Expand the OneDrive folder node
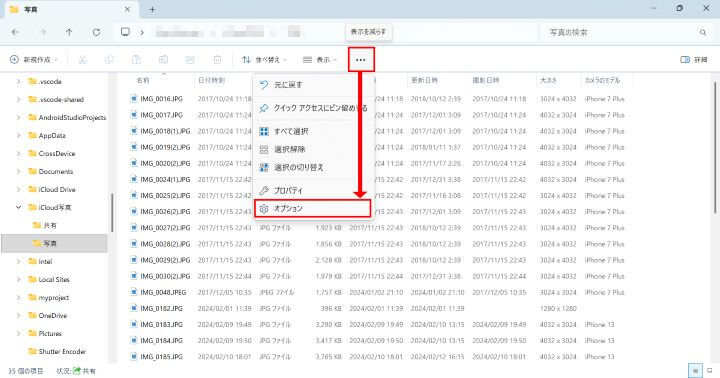The image size is (720, 378). click(18, 316)
